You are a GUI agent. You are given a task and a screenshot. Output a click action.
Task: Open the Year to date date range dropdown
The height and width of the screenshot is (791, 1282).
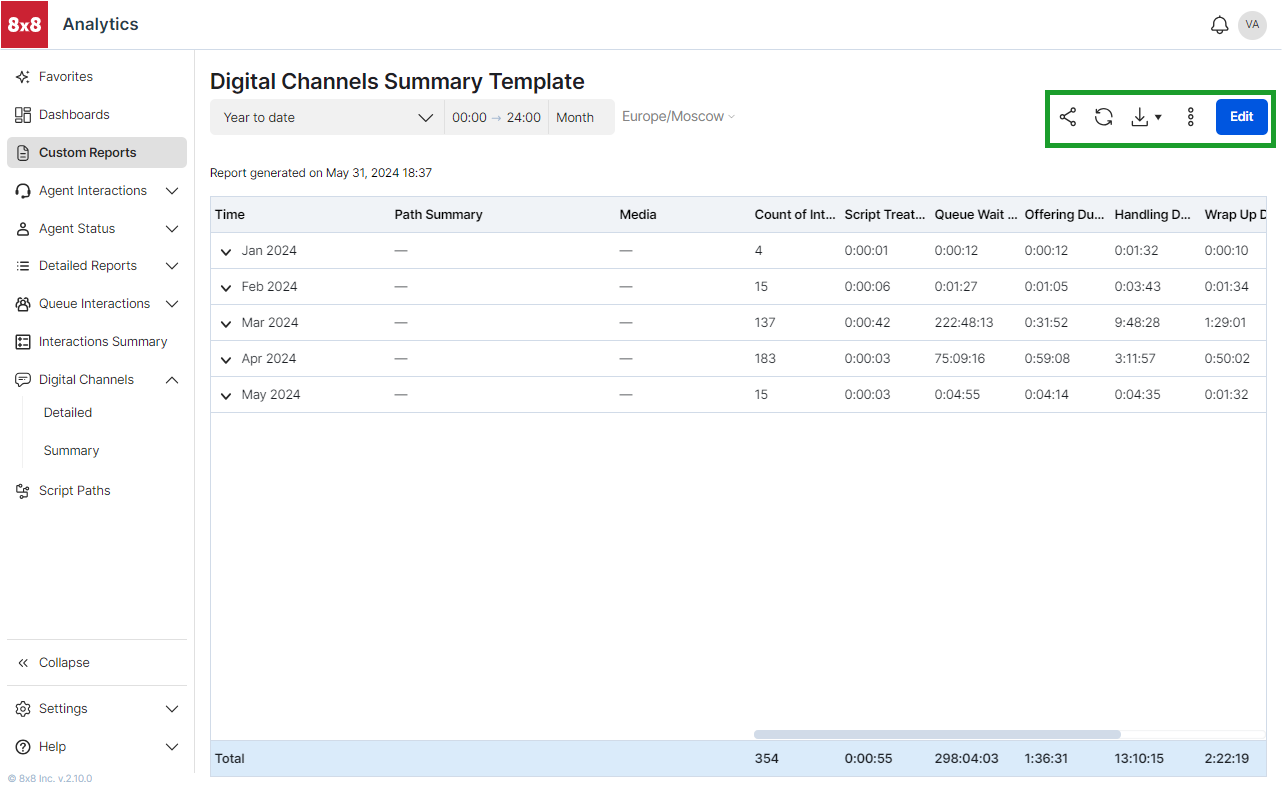pos(327,117)
